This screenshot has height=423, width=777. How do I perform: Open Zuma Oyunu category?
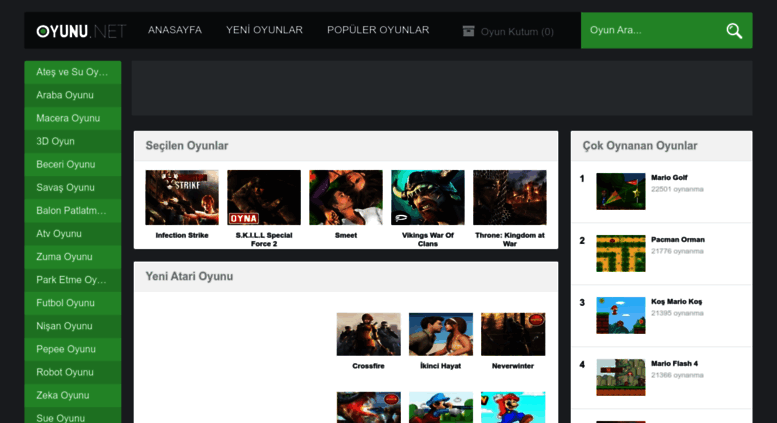click(73, 257)
